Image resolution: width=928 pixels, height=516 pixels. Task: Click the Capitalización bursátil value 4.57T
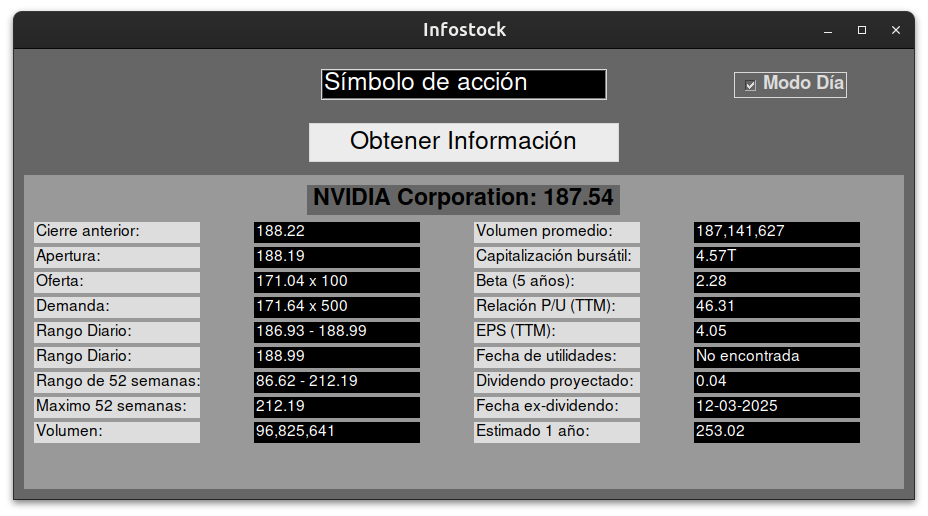click(776, 257)
